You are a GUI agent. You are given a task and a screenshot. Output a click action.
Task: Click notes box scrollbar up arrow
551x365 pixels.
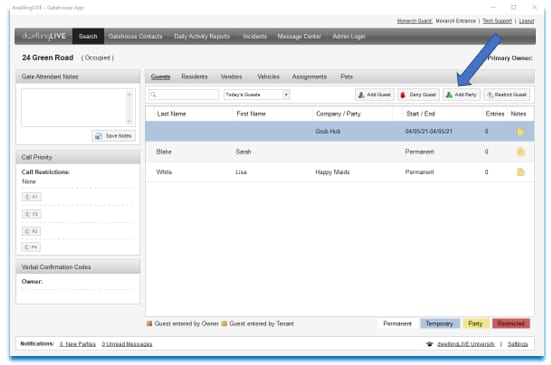point(129,94)
